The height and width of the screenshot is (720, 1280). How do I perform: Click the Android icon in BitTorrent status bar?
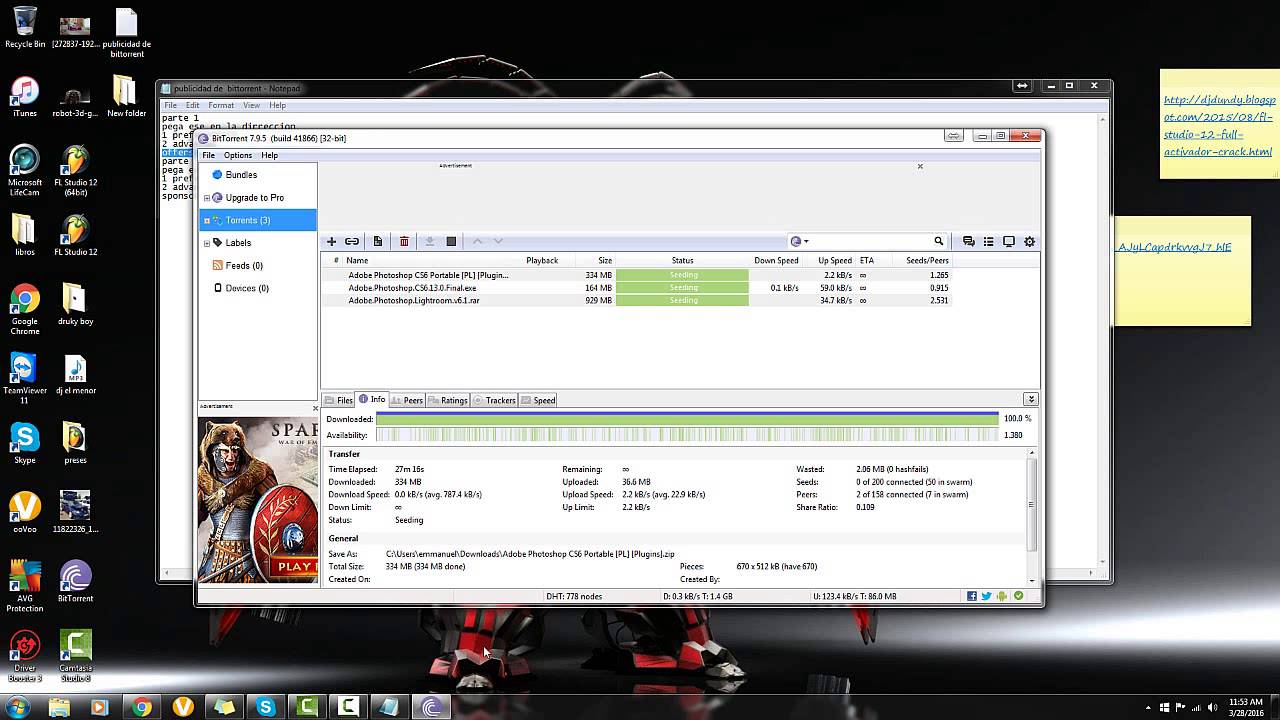pyautogui.click(x=1002, y=596)
